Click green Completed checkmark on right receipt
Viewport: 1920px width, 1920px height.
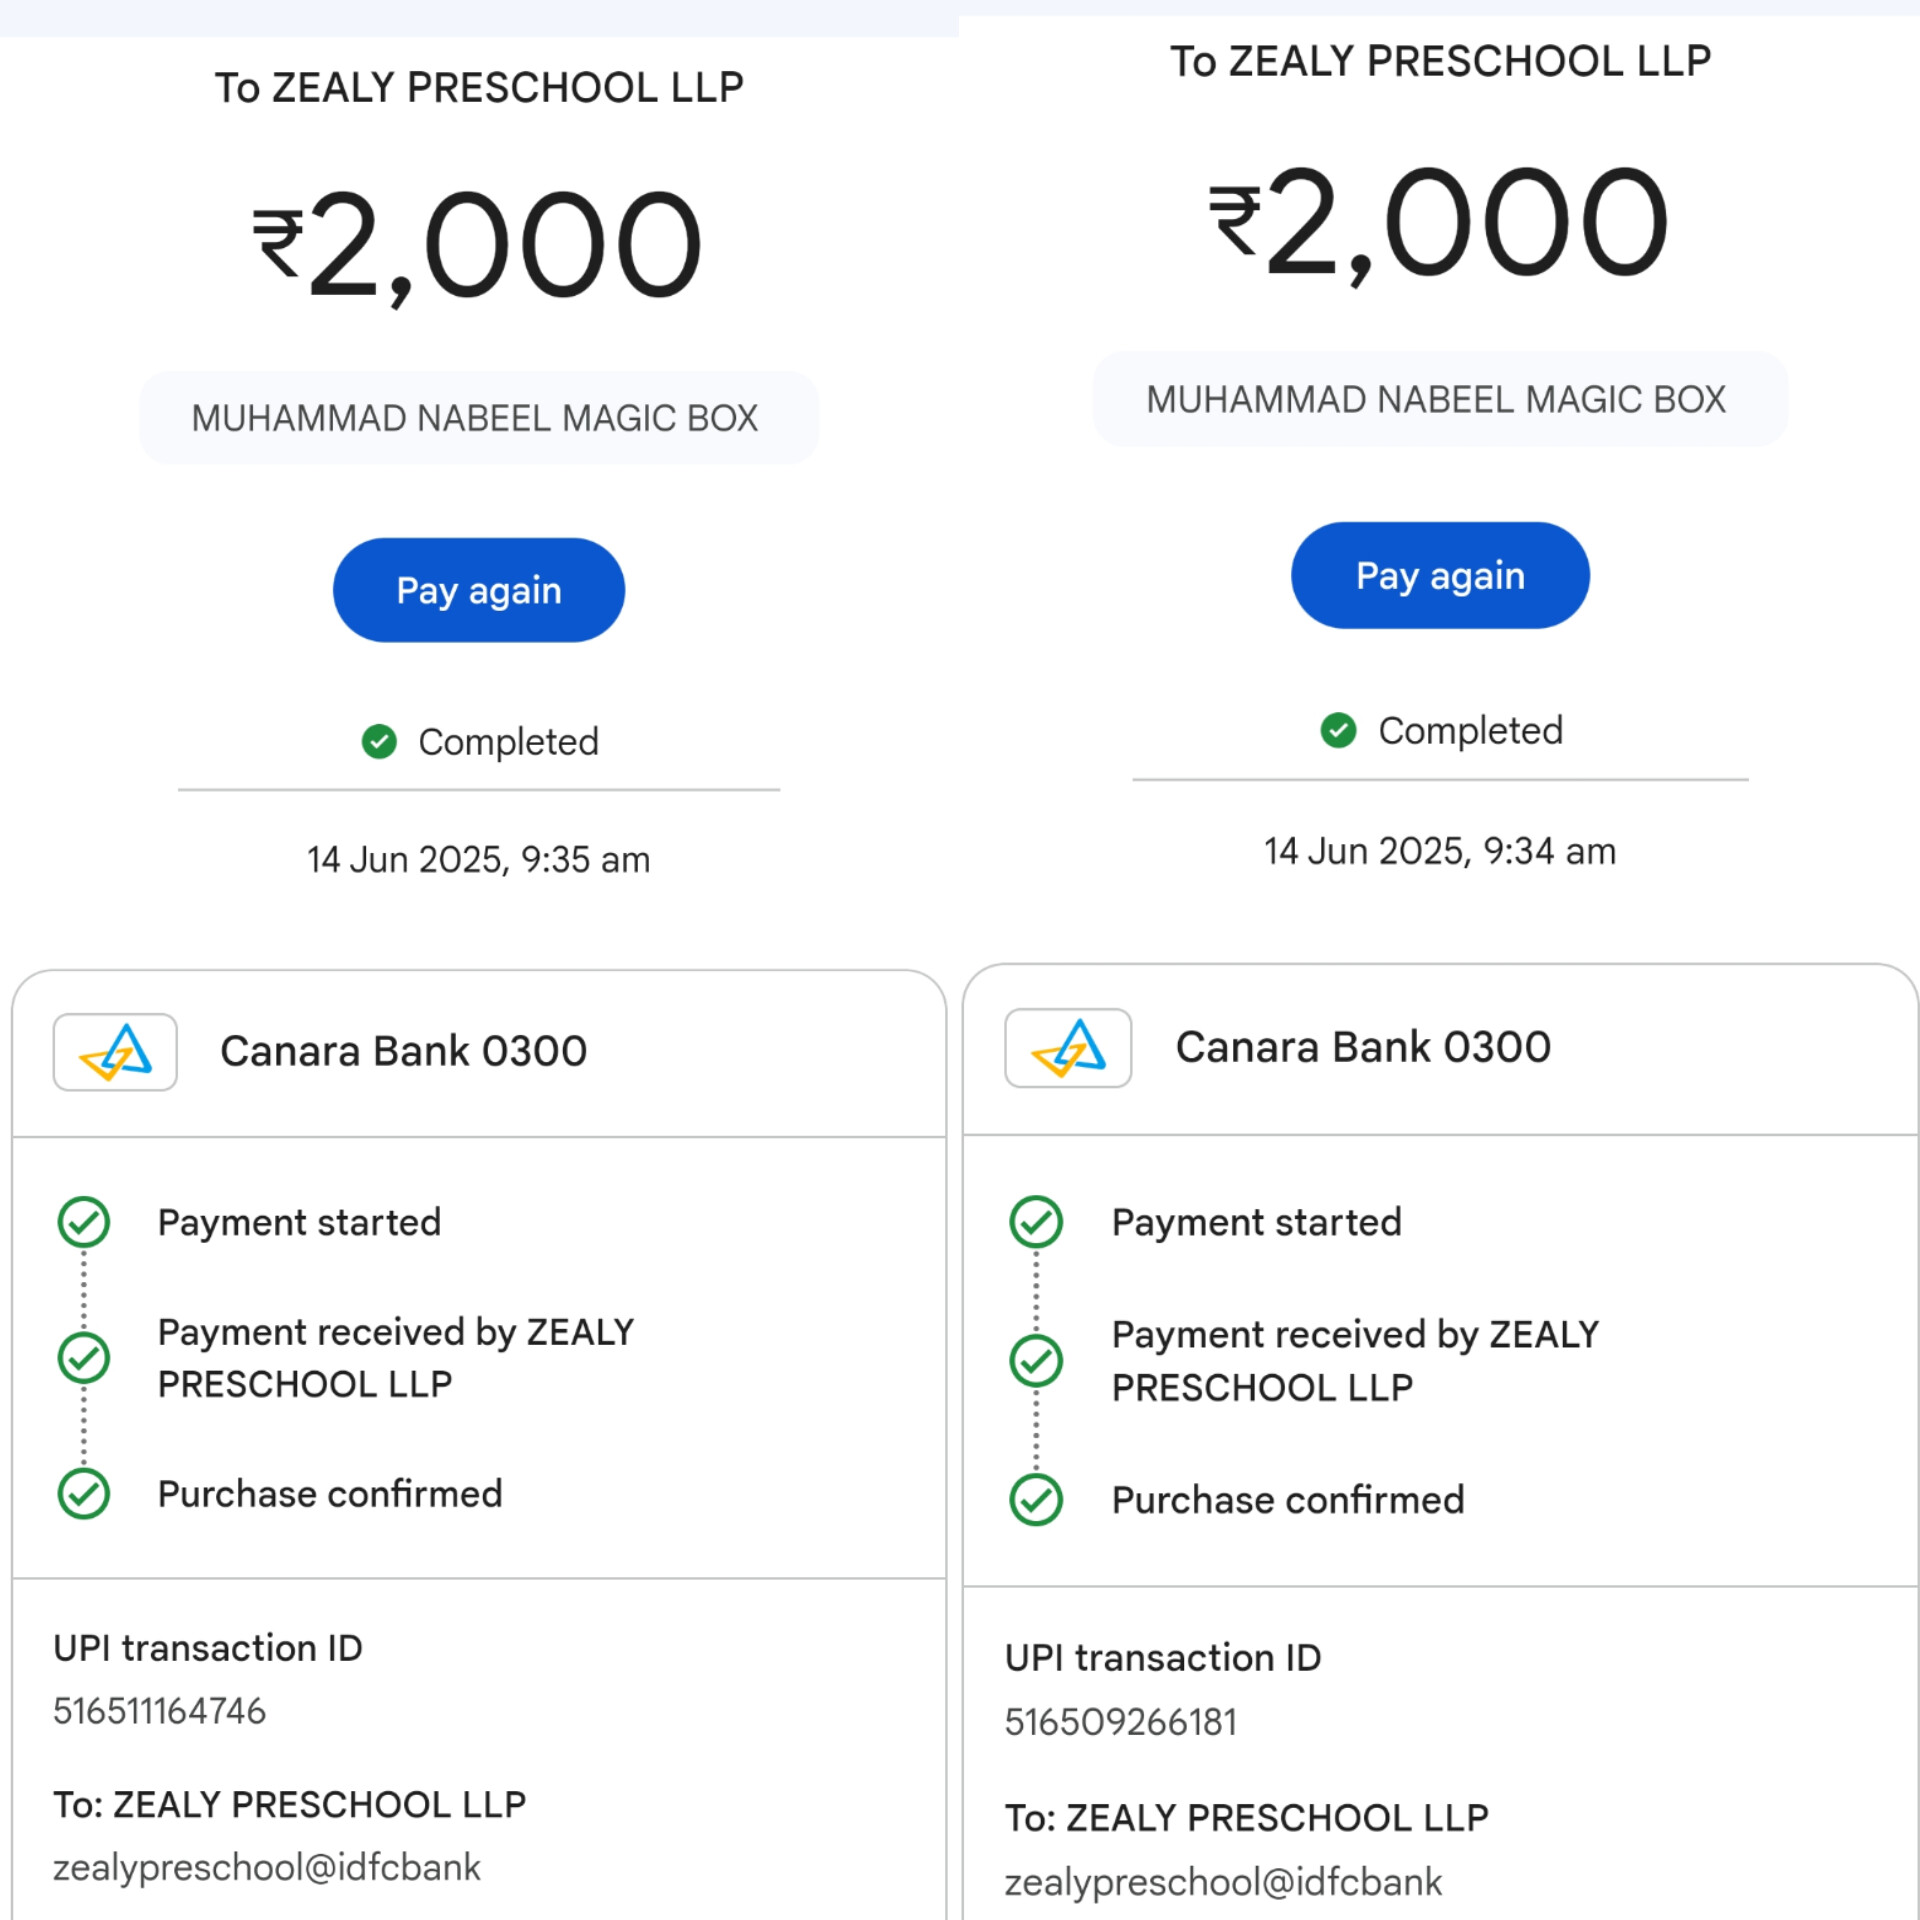(x=1338, y=731)
